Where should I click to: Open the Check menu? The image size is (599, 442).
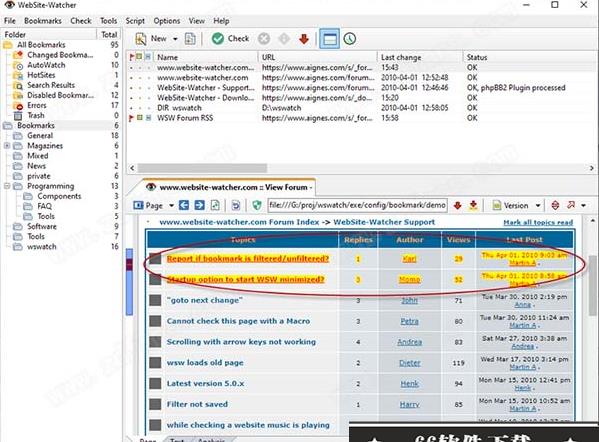coord(81,21)
